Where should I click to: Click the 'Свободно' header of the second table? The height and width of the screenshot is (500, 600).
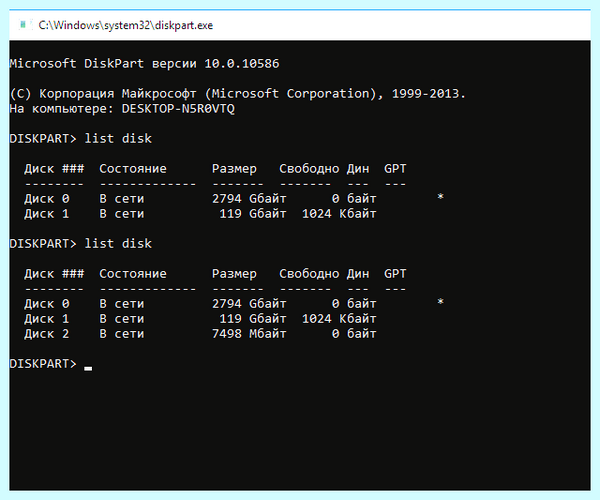309,274
